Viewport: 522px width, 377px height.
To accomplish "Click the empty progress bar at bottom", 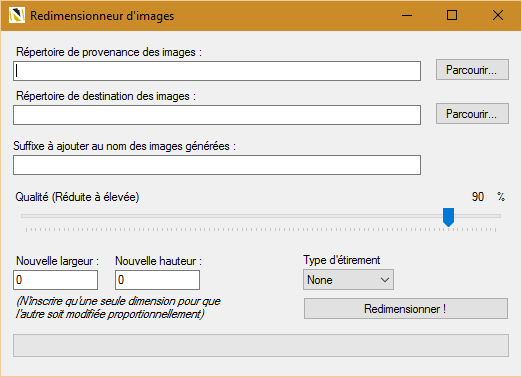I will (261, 345).
